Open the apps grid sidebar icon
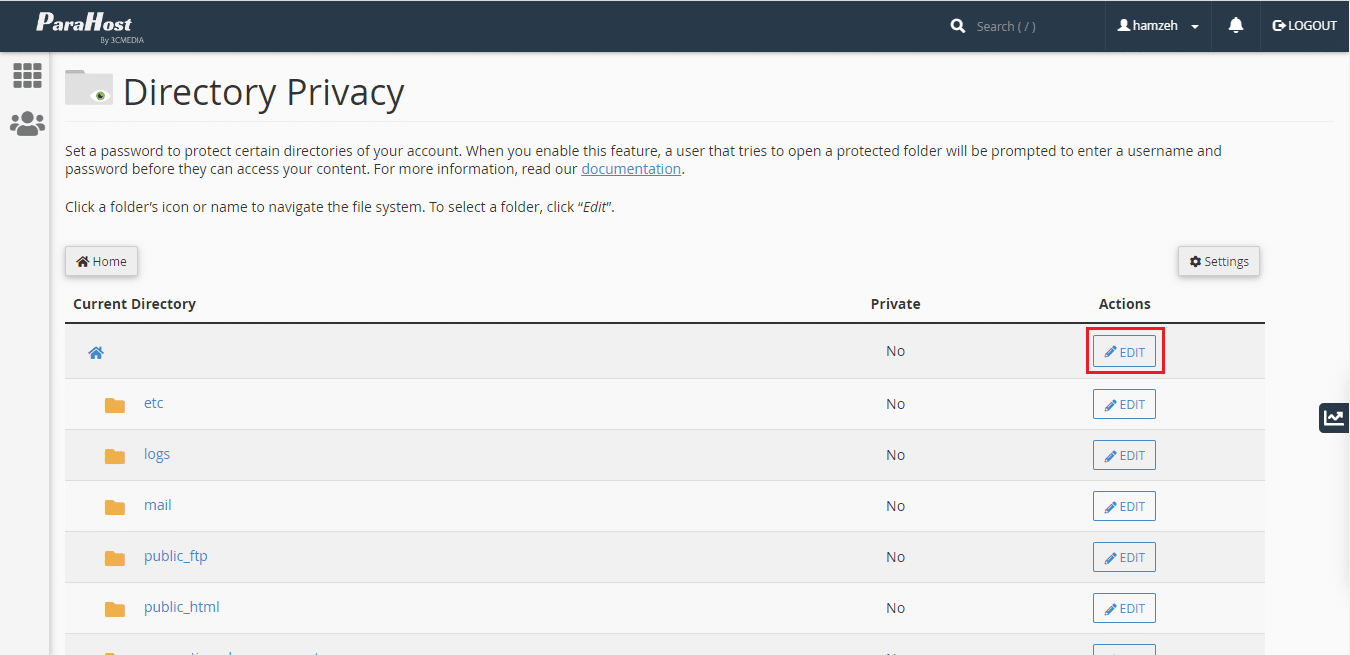The image size is (1350, 655). 27,75
